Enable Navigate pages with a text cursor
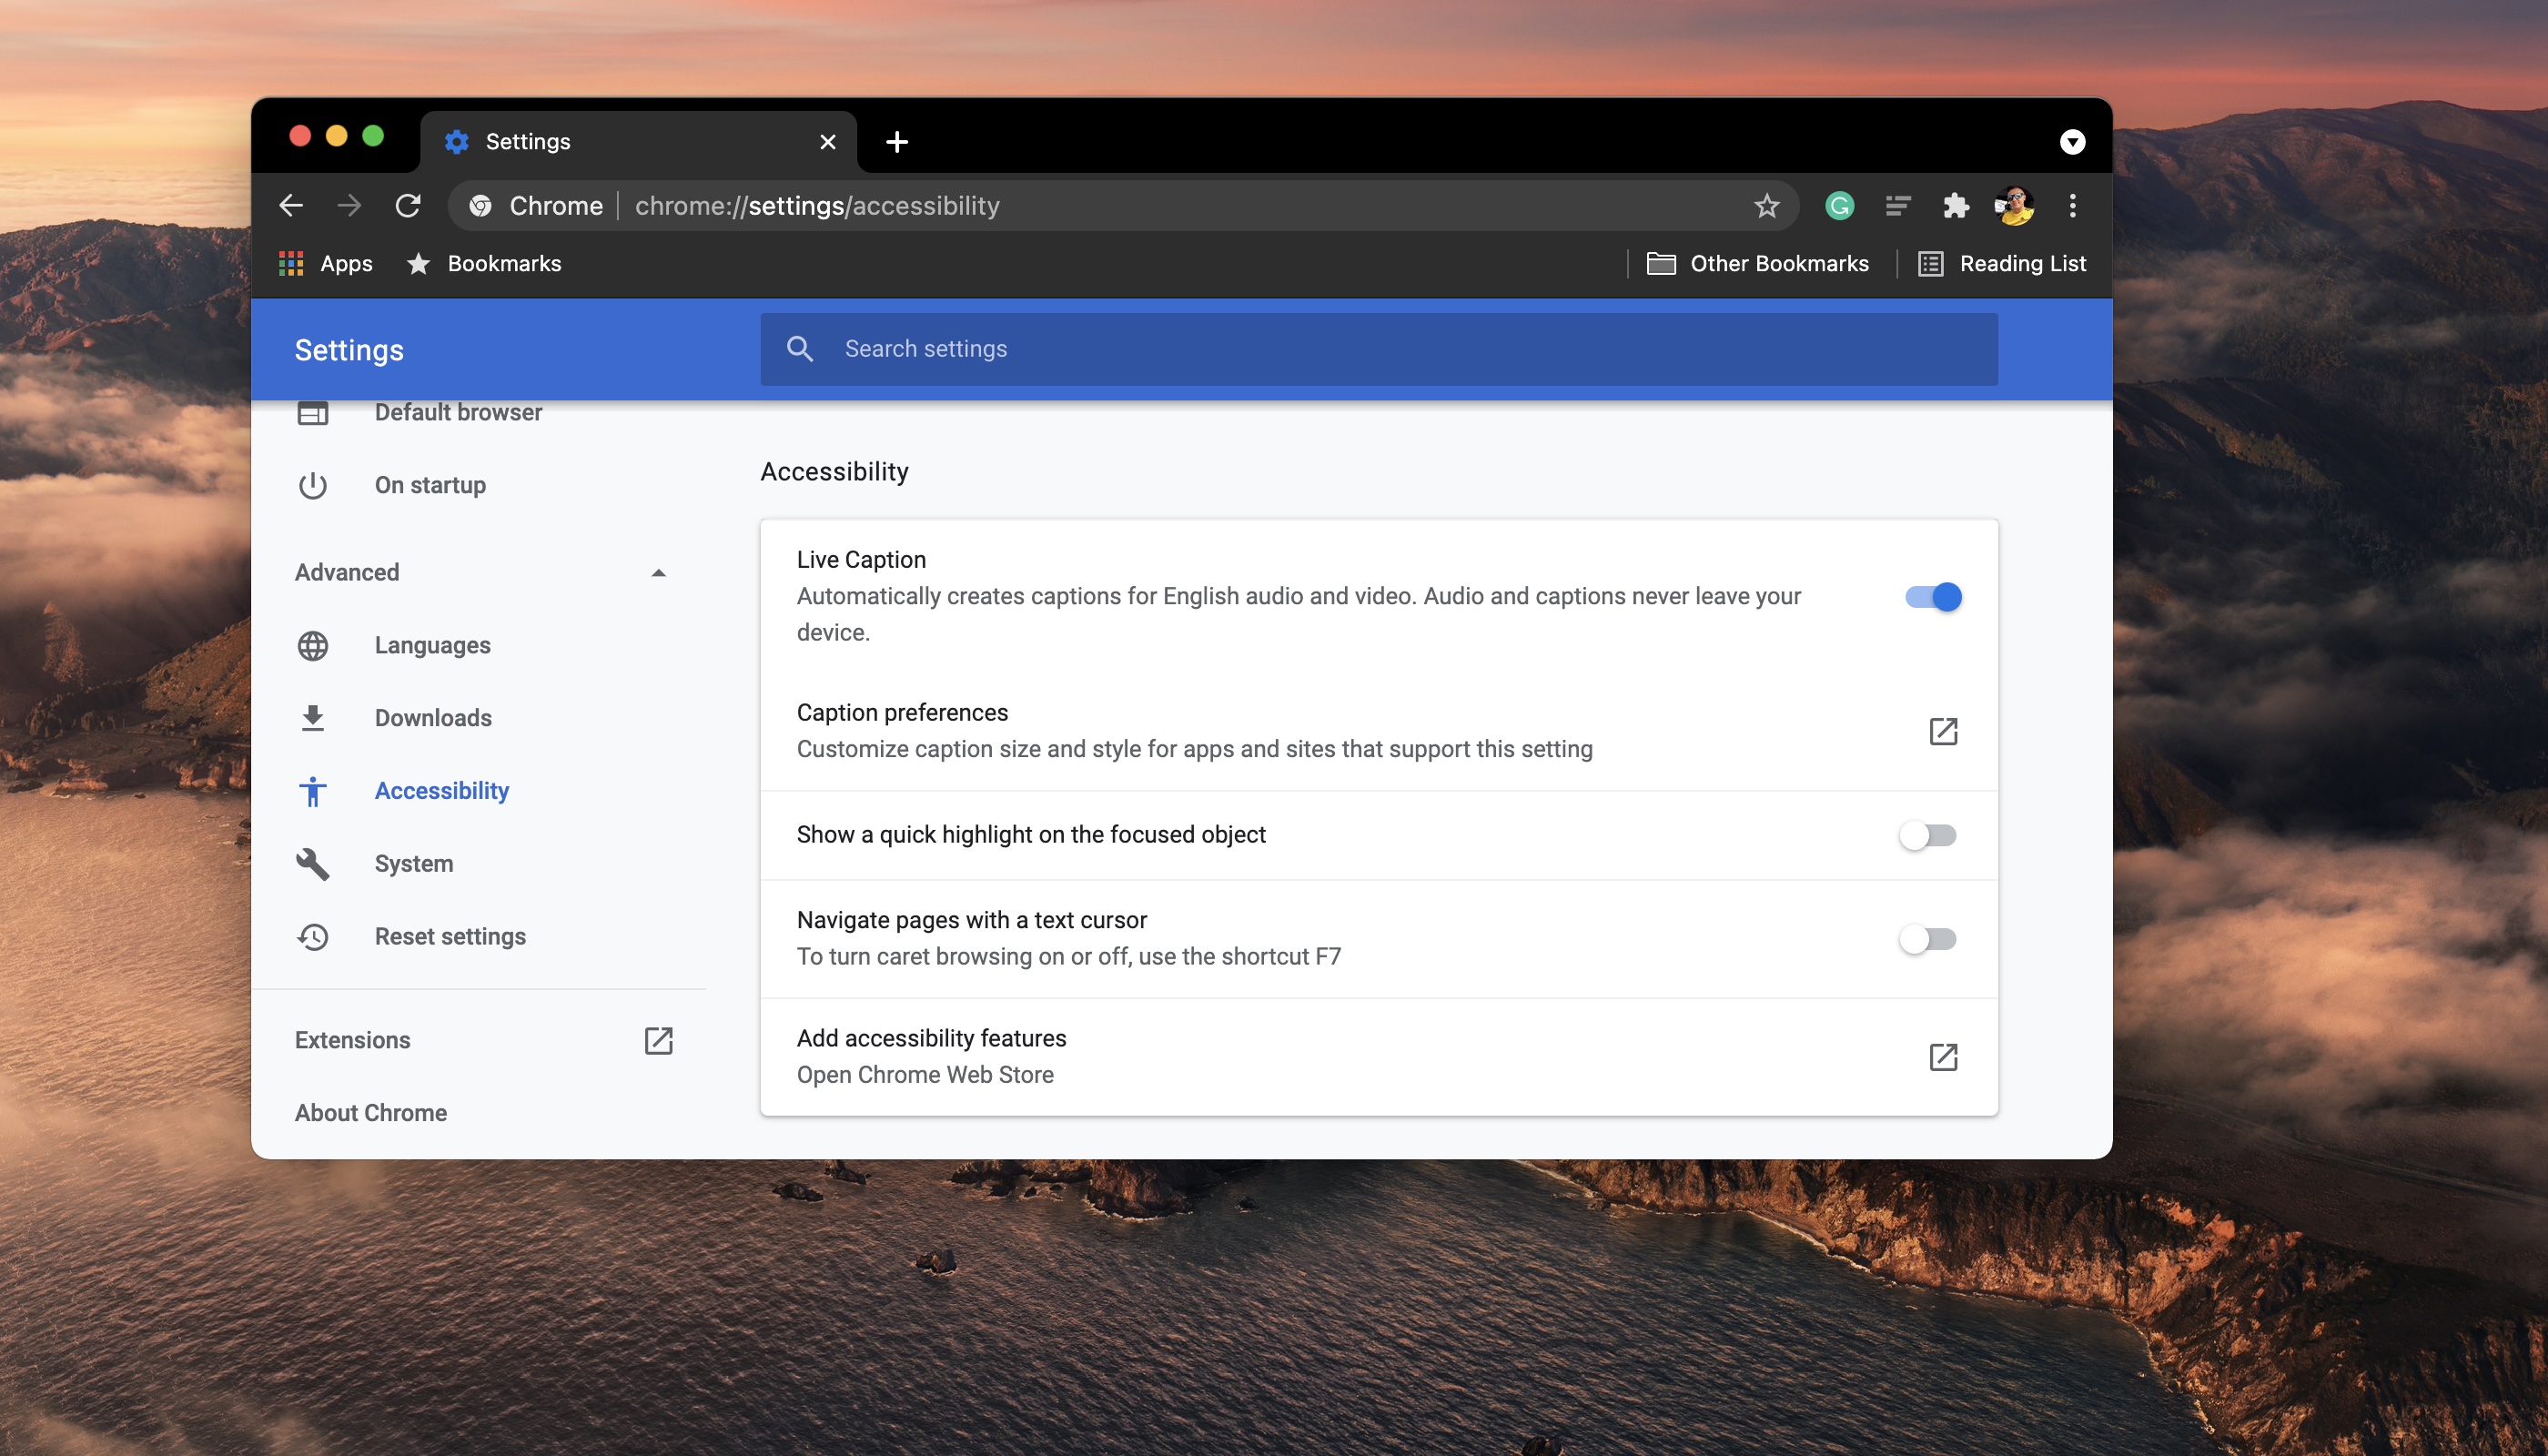Image resolution: width=2548 pixels, height=1456 pixels. pyautogui.click(x=1928, y=939)
